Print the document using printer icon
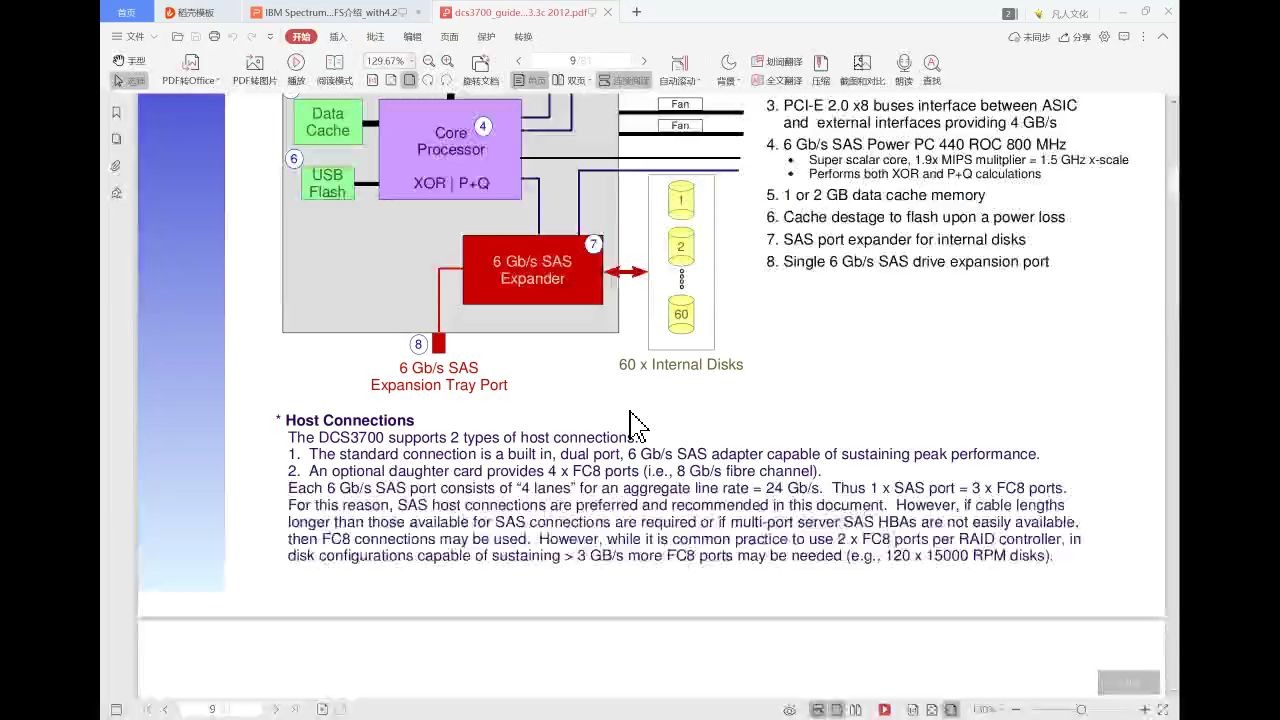This screenshot has width=1280, height=720. click(x=214, y=36)
